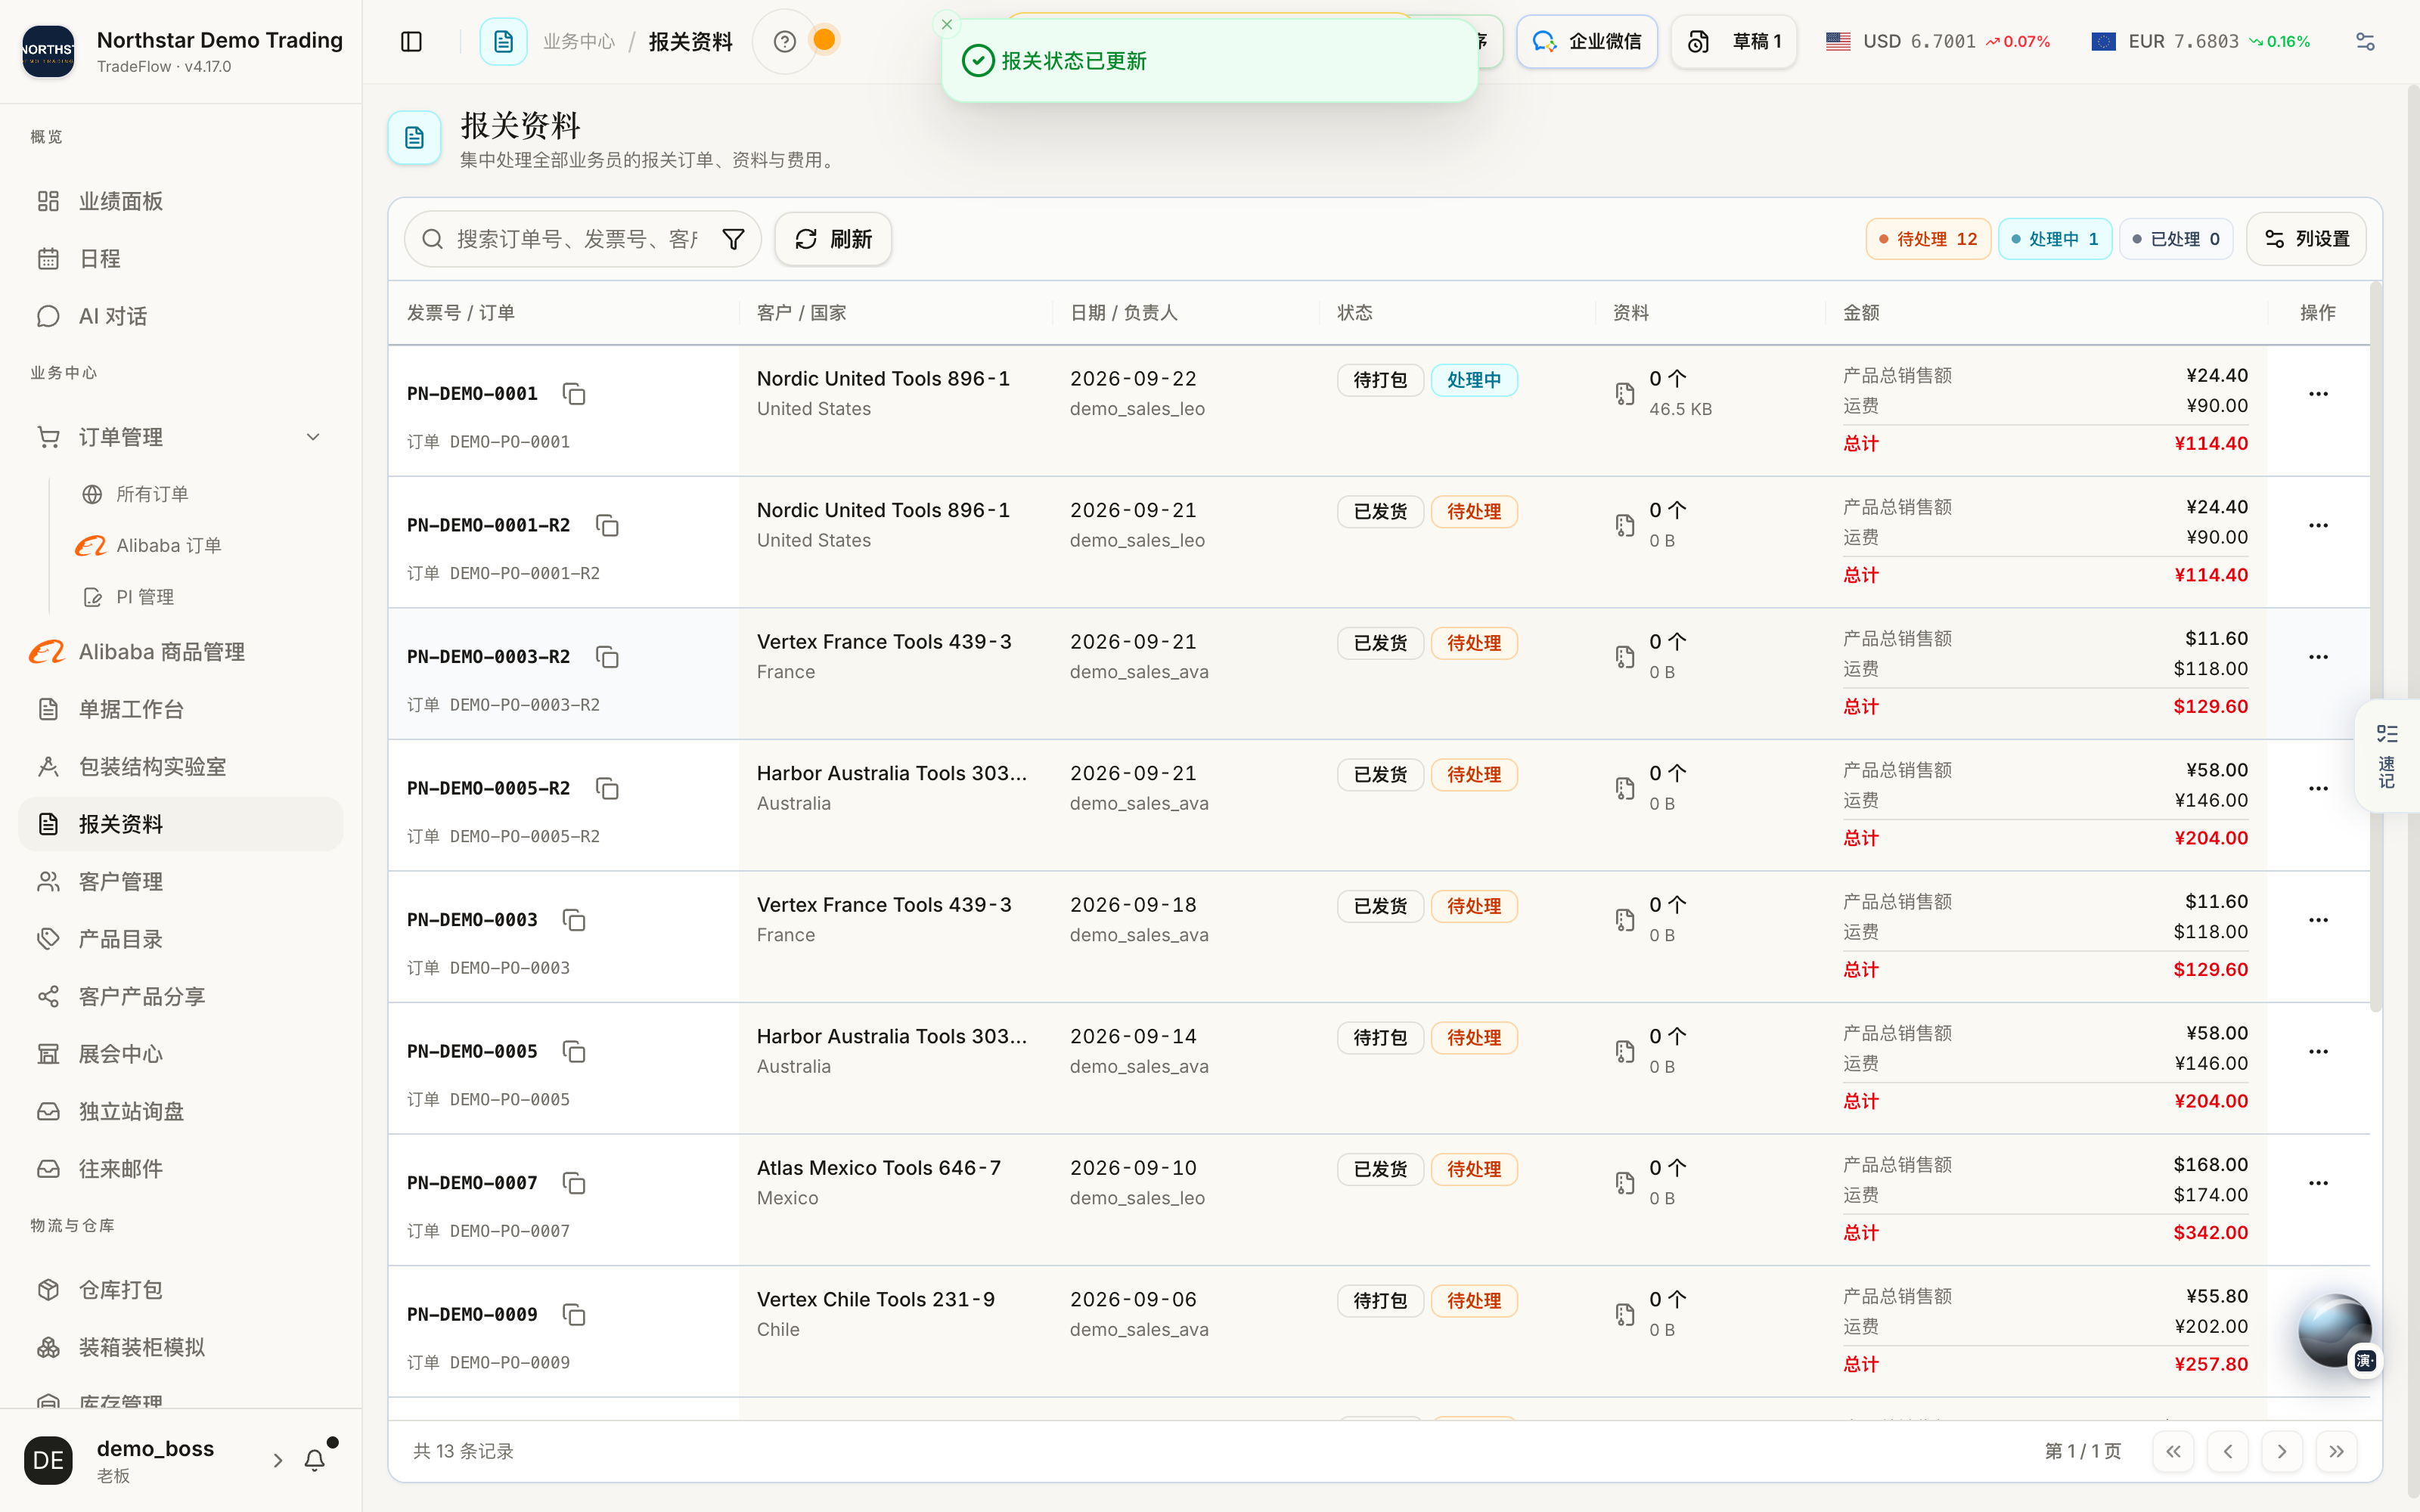Open Alibaba 商品管理 in sidebar

(181, 652)
